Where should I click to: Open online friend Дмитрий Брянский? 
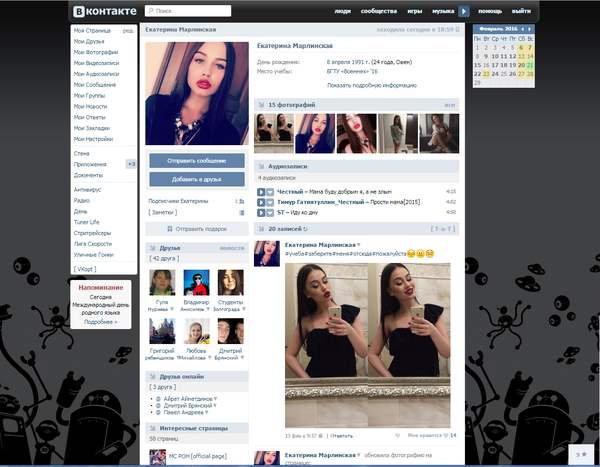coord(188,406)
